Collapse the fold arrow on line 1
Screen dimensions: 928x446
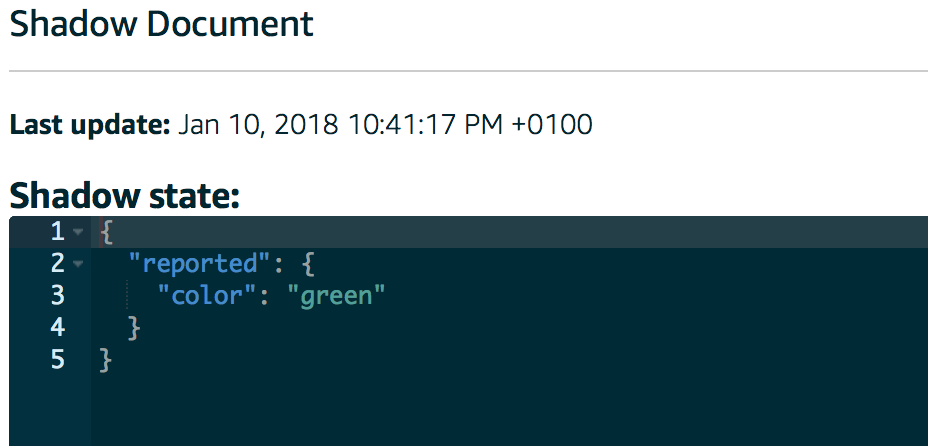78,232
